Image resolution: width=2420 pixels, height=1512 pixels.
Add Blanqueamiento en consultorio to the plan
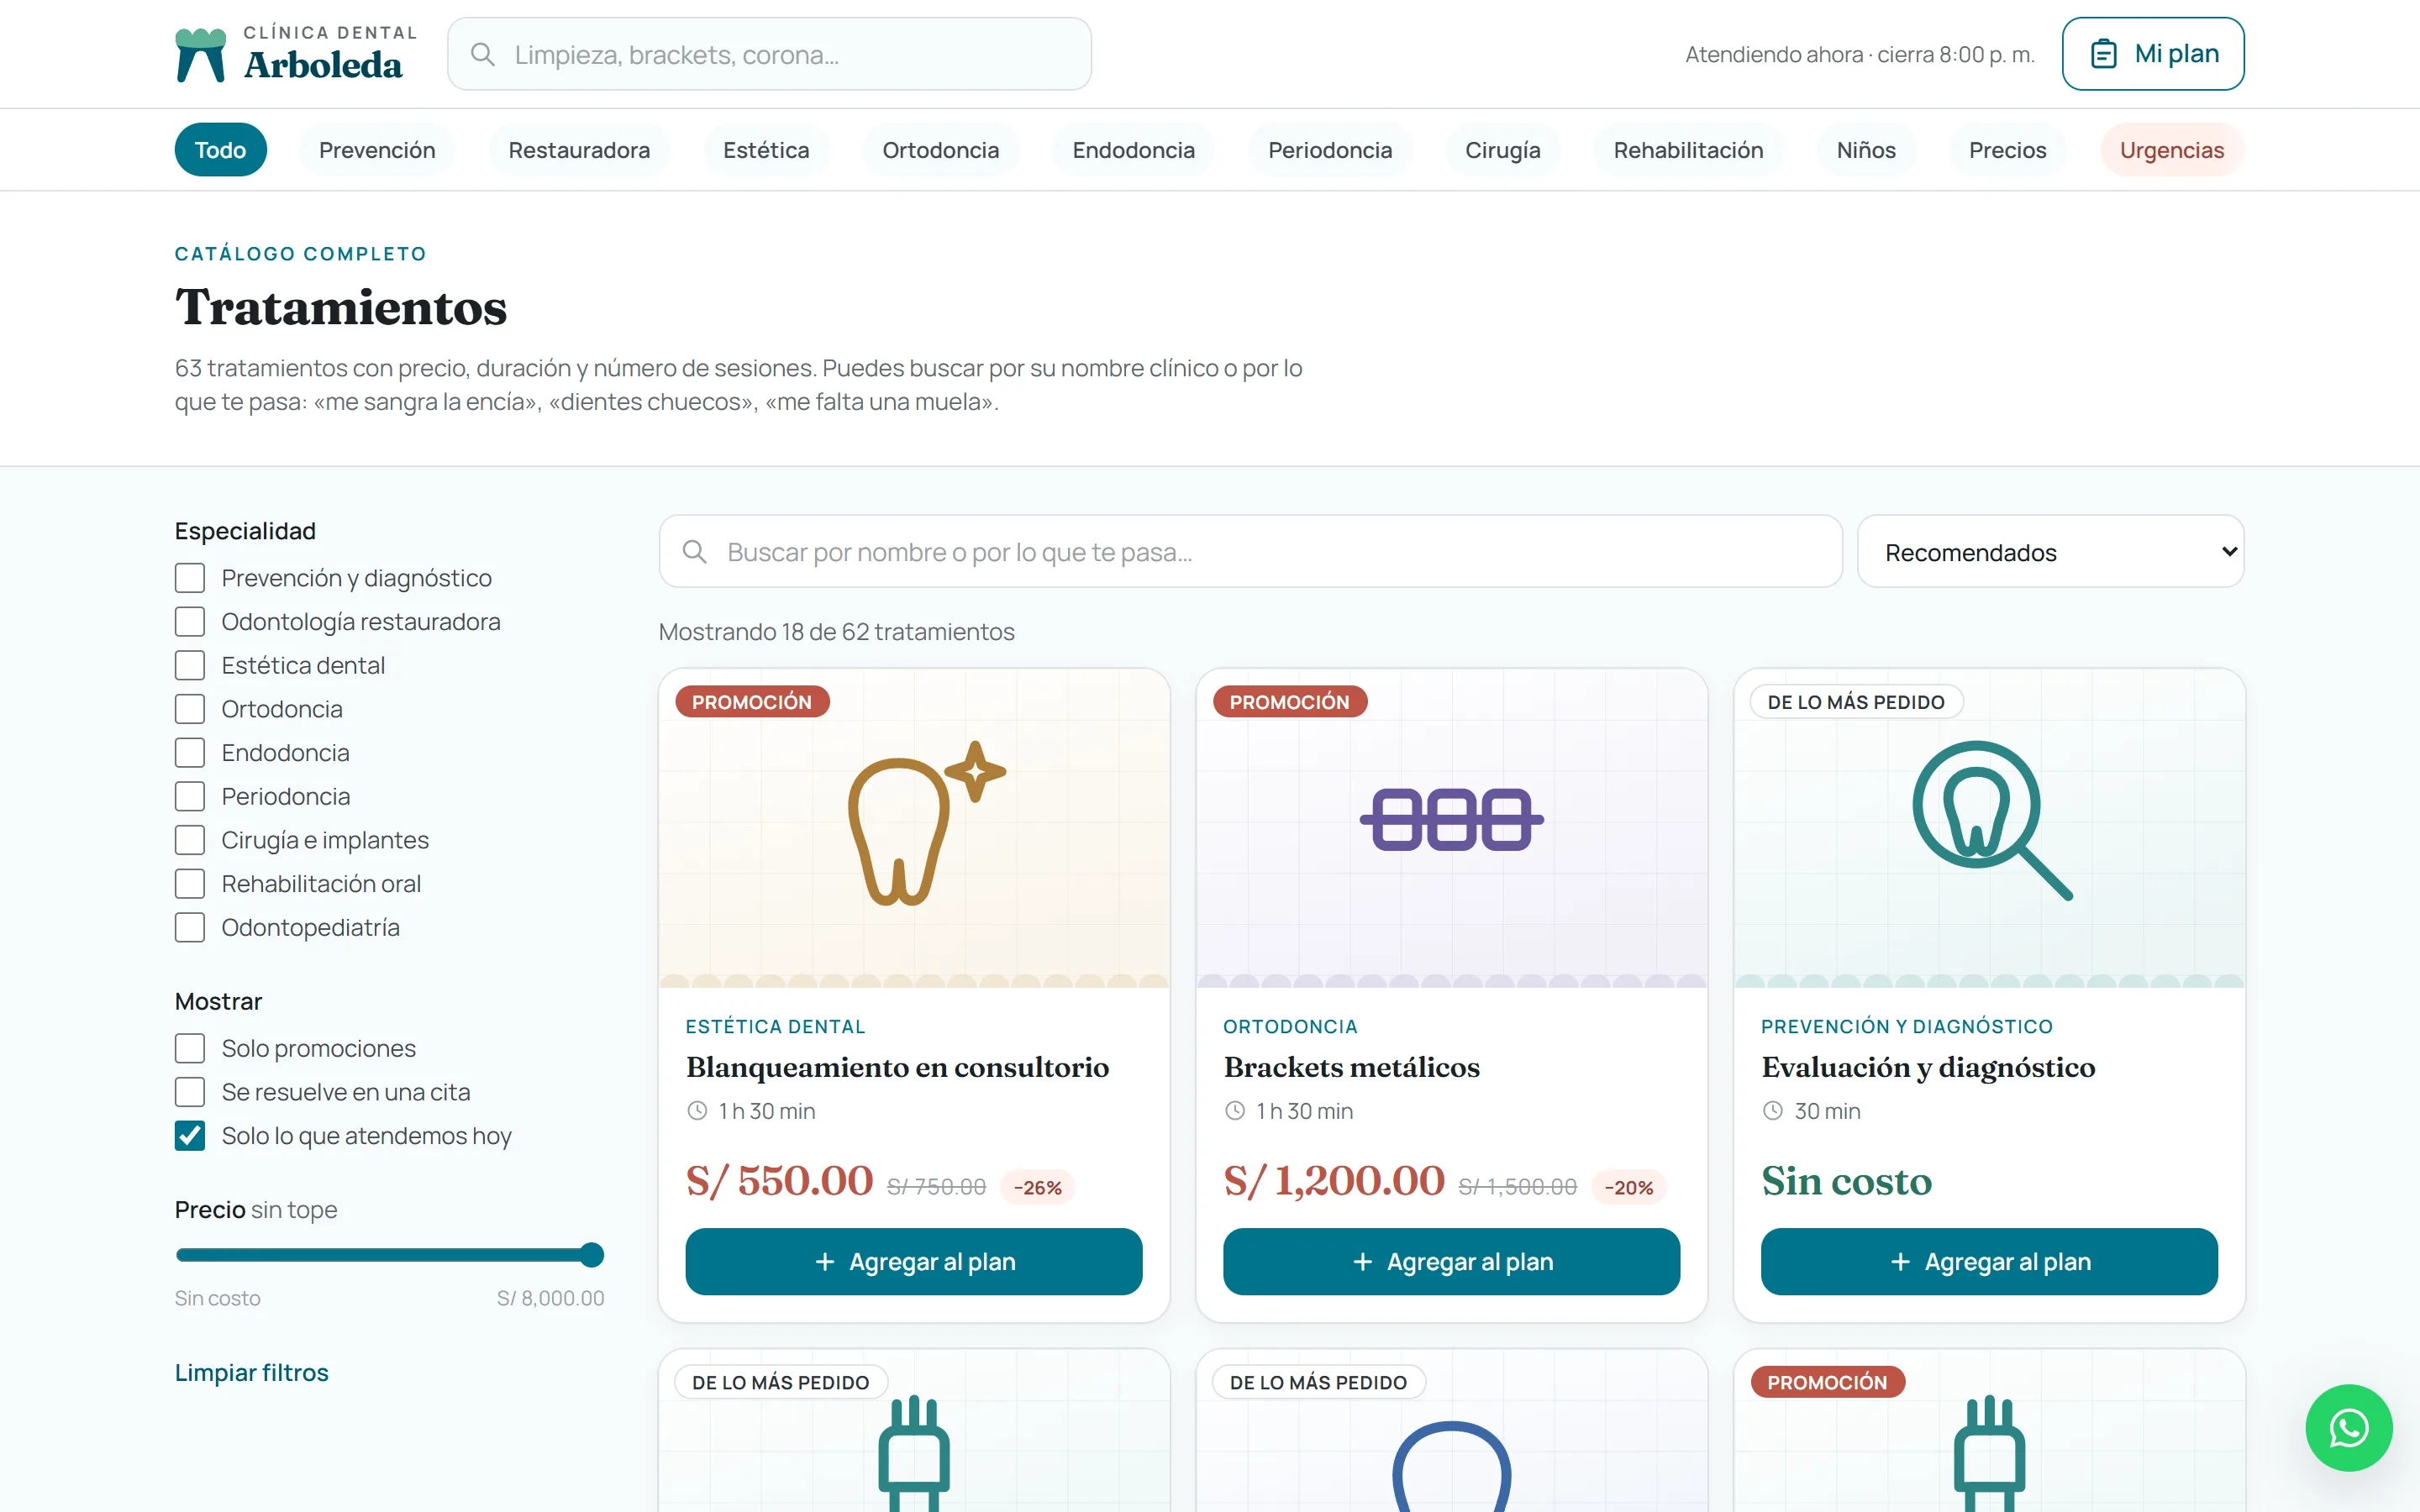pos(914,1262)
